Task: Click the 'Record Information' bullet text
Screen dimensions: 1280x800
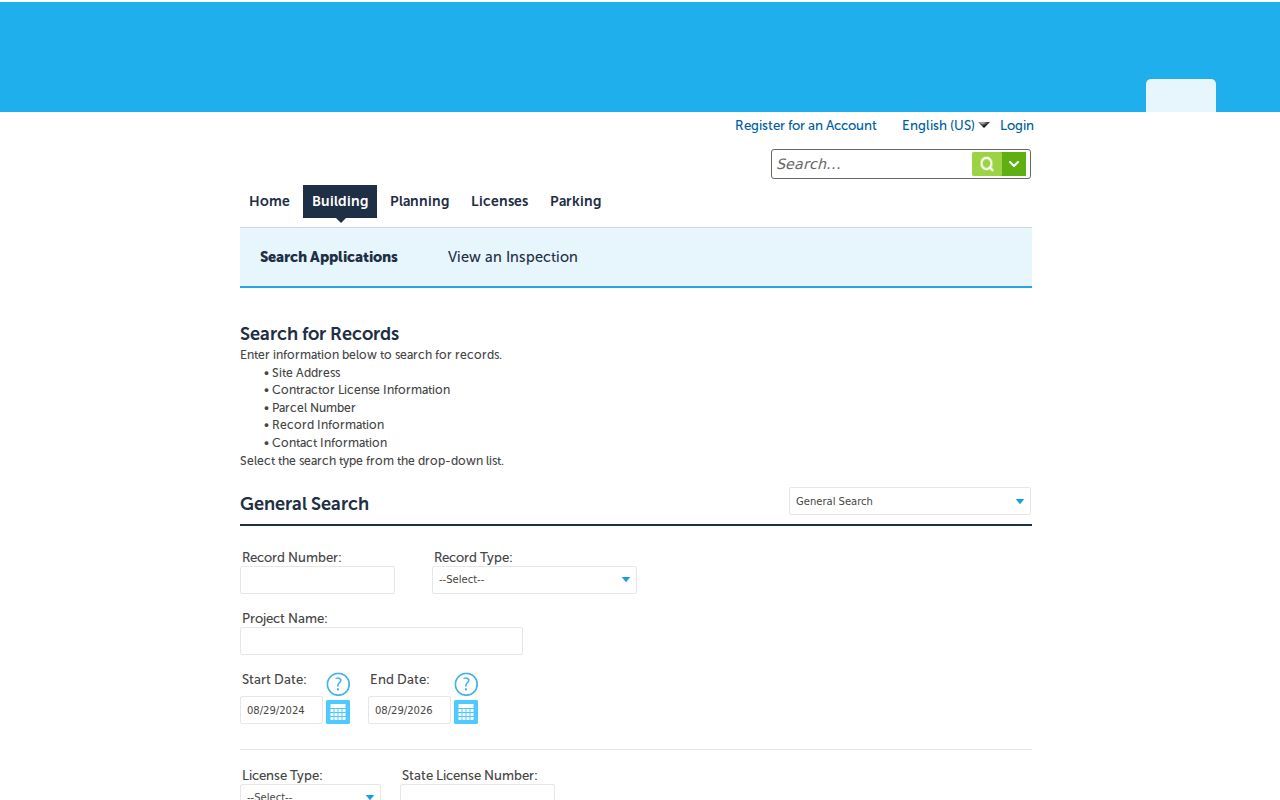Action: click(x=328, y=425)
